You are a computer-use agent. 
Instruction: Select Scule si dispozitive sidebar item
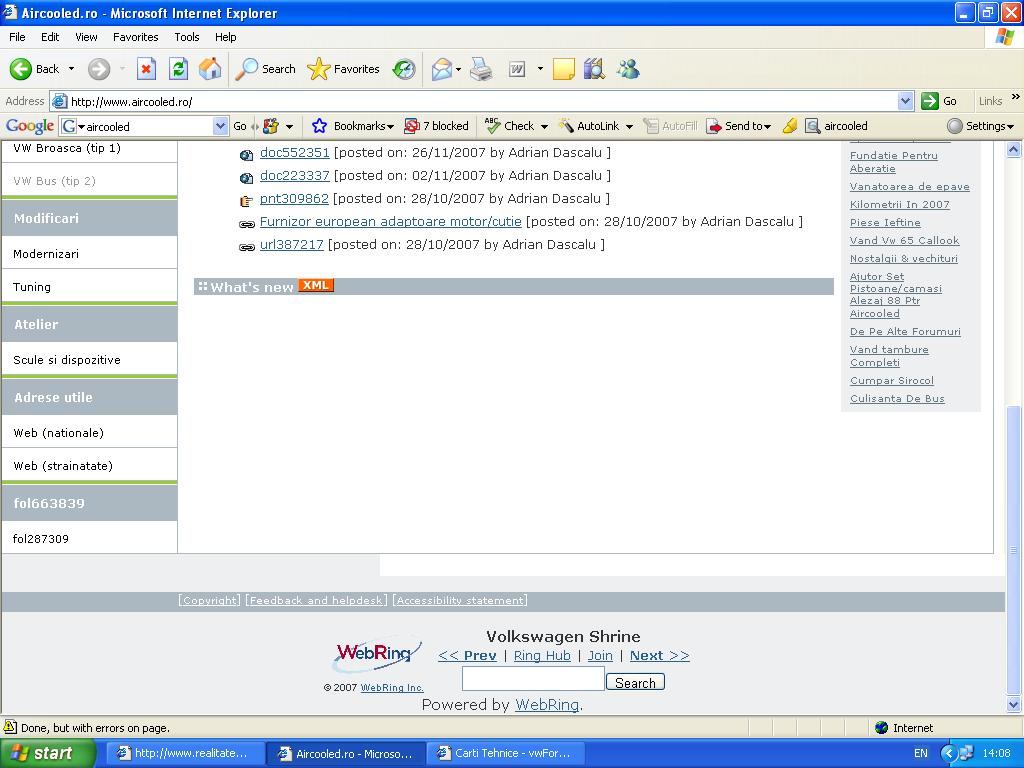[89, 360]
